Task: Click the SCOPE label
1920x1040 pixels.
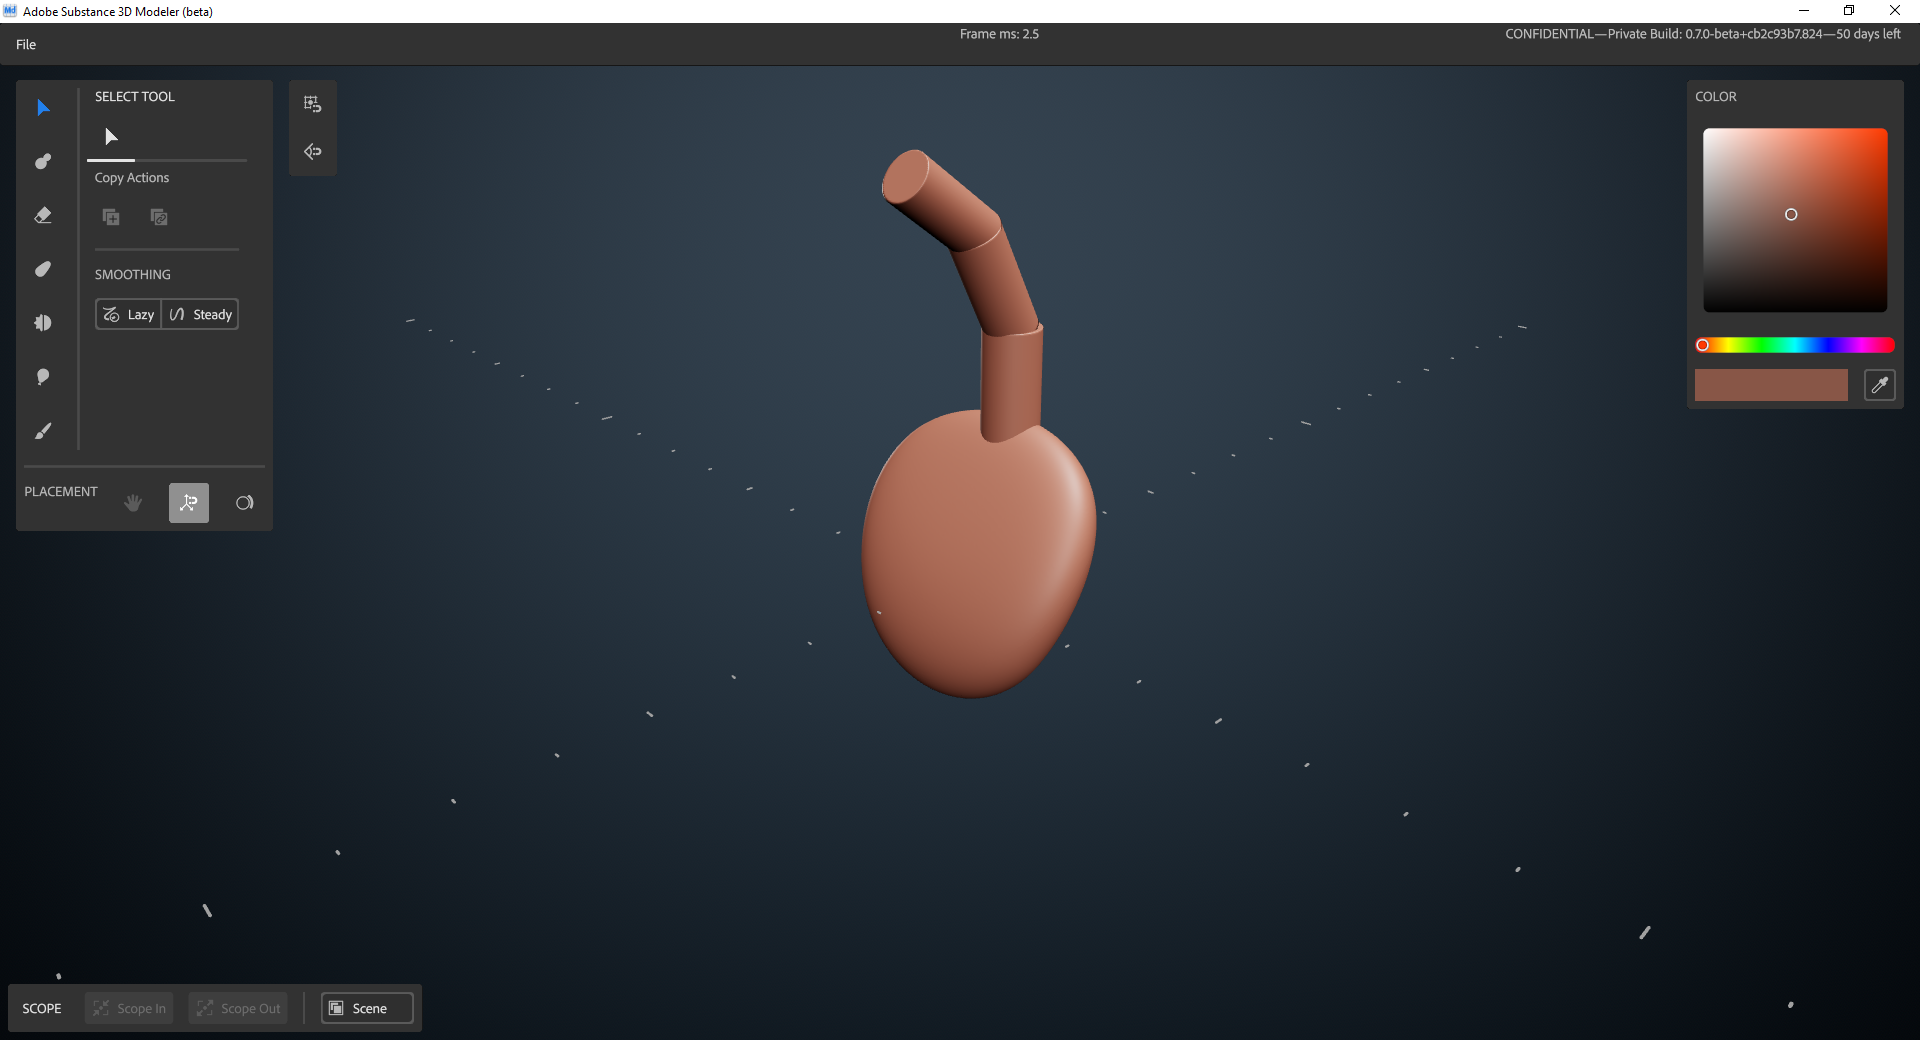Action: 42,1009
